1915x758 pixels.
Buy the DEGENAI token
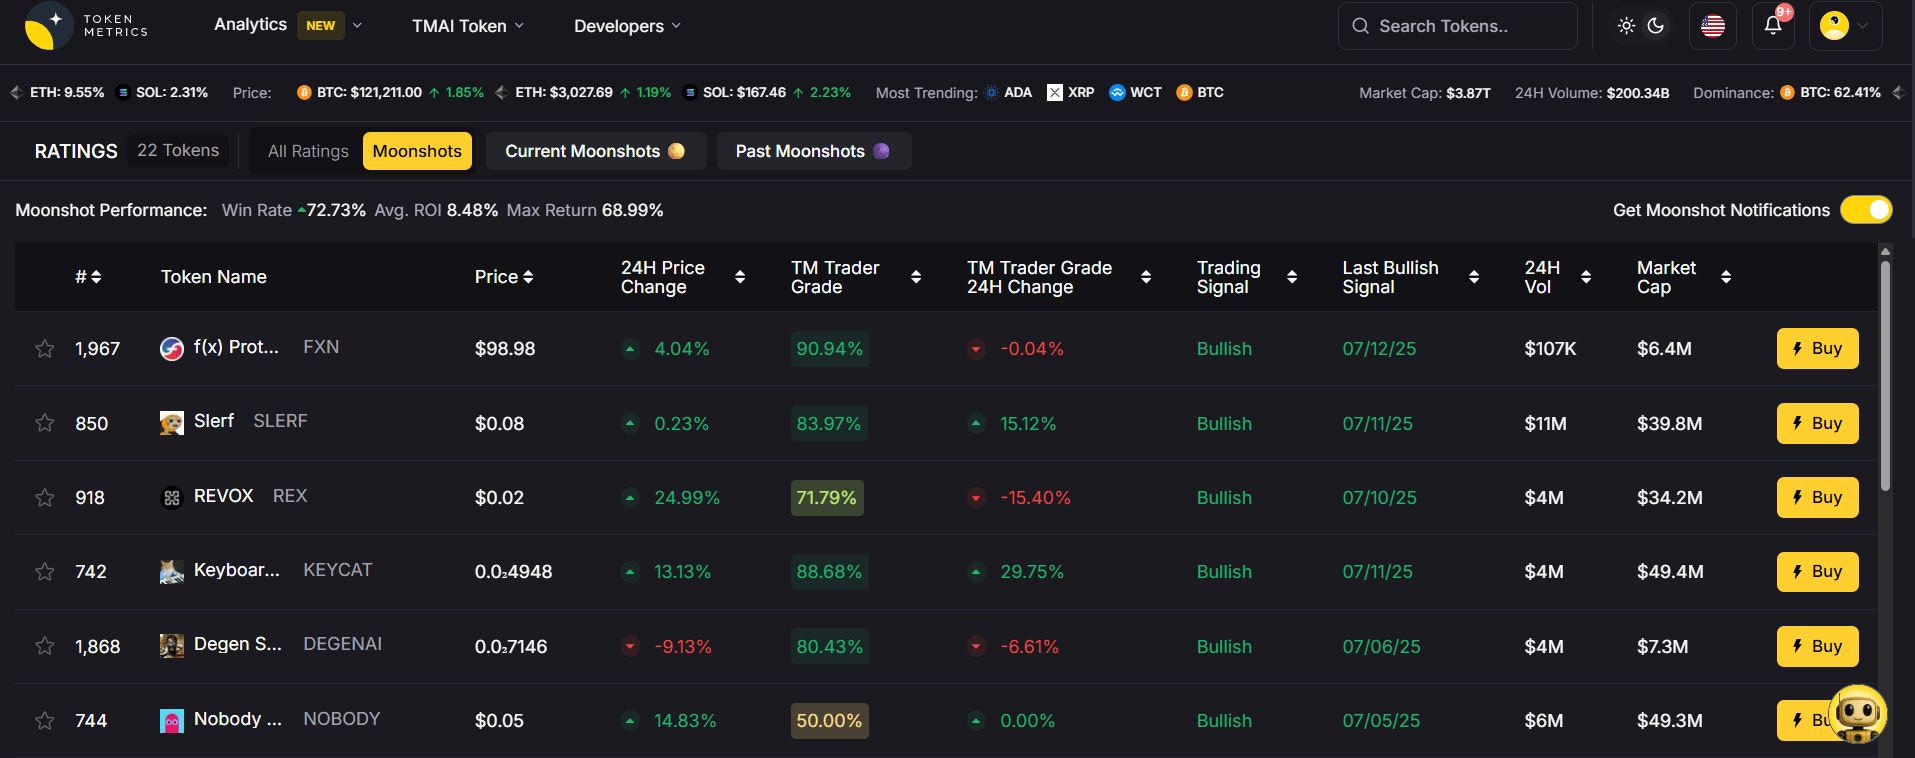1817,646
